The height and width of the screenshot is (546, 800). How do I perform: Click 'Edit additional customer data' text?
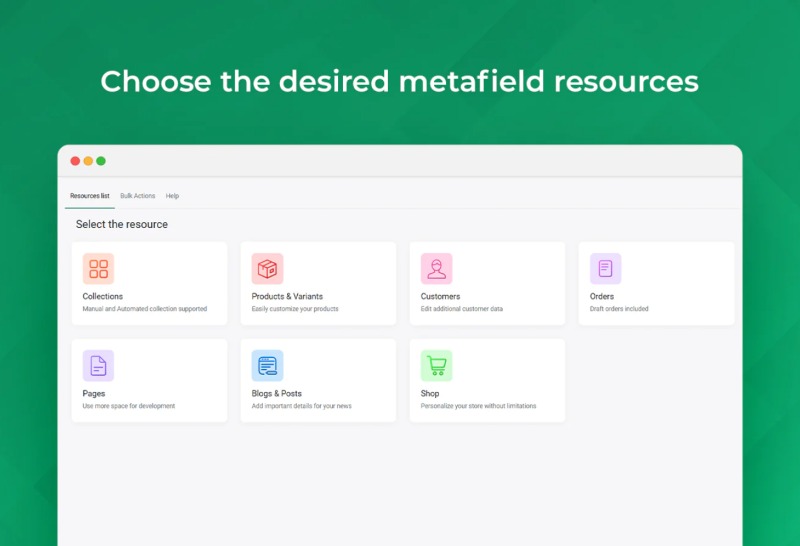(x=462, y=309)
